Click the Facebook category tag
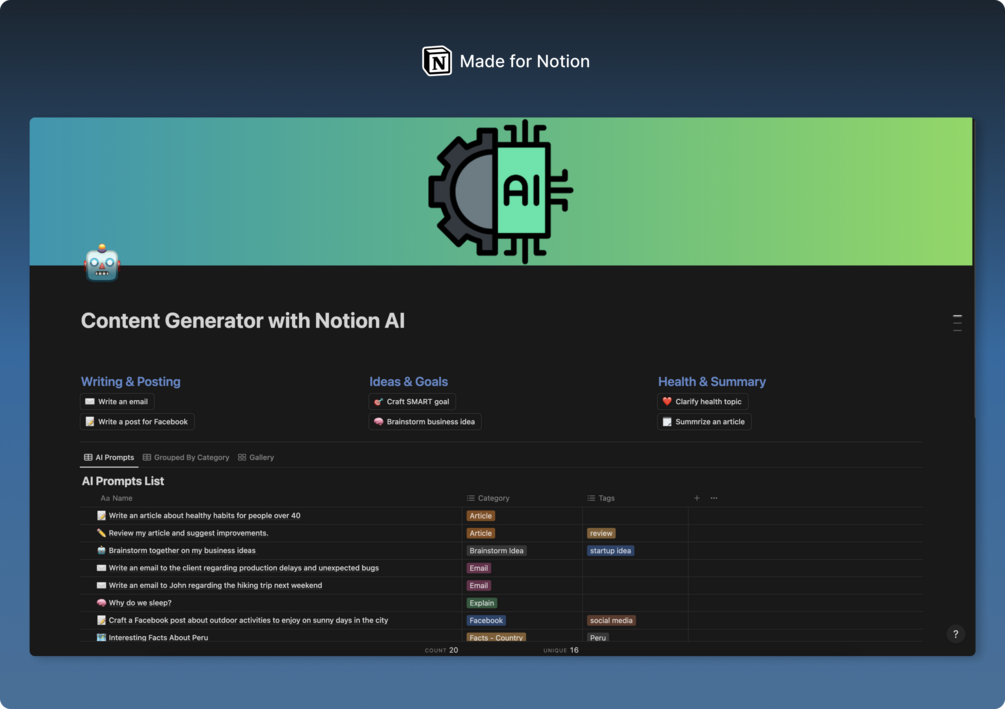Viewport: 1005px width, 709px height. point(486,621)
